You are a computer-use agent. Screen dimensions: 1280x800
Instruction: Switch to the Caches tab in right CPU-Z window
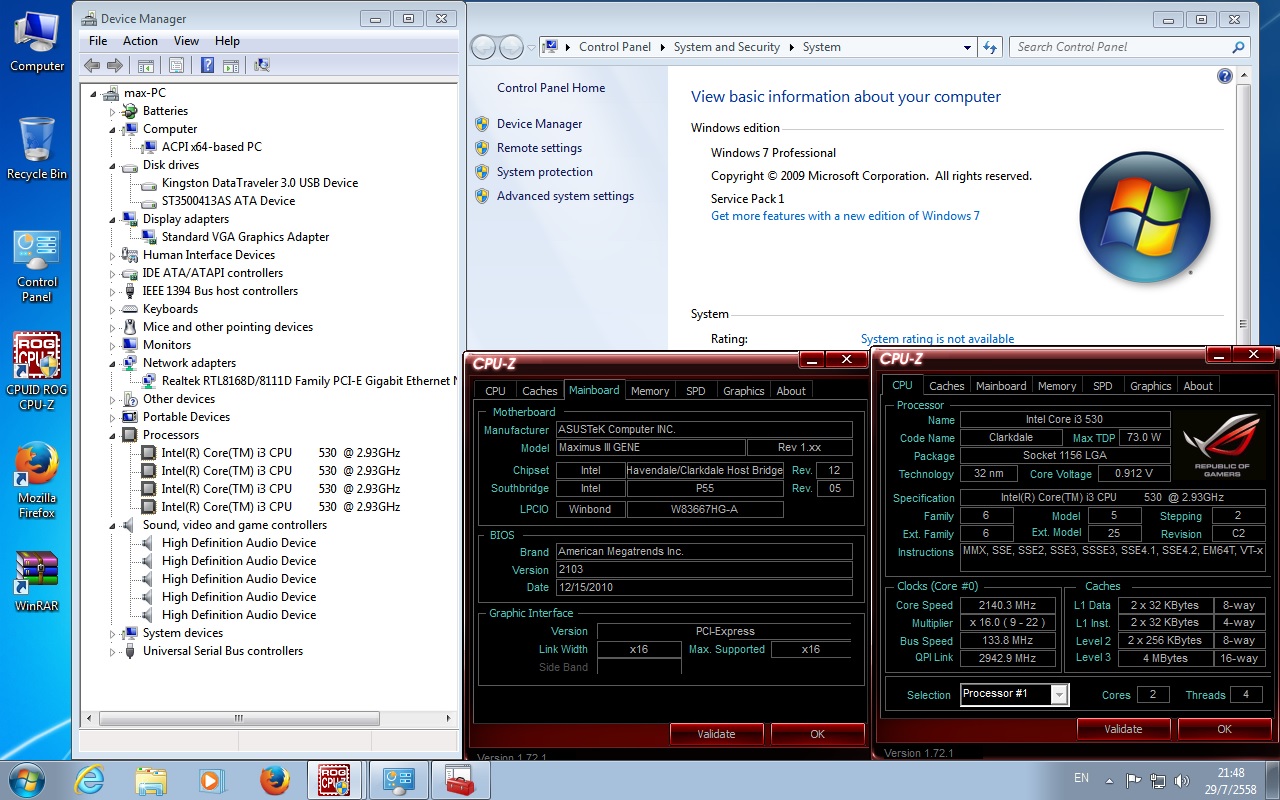(946, 386)
